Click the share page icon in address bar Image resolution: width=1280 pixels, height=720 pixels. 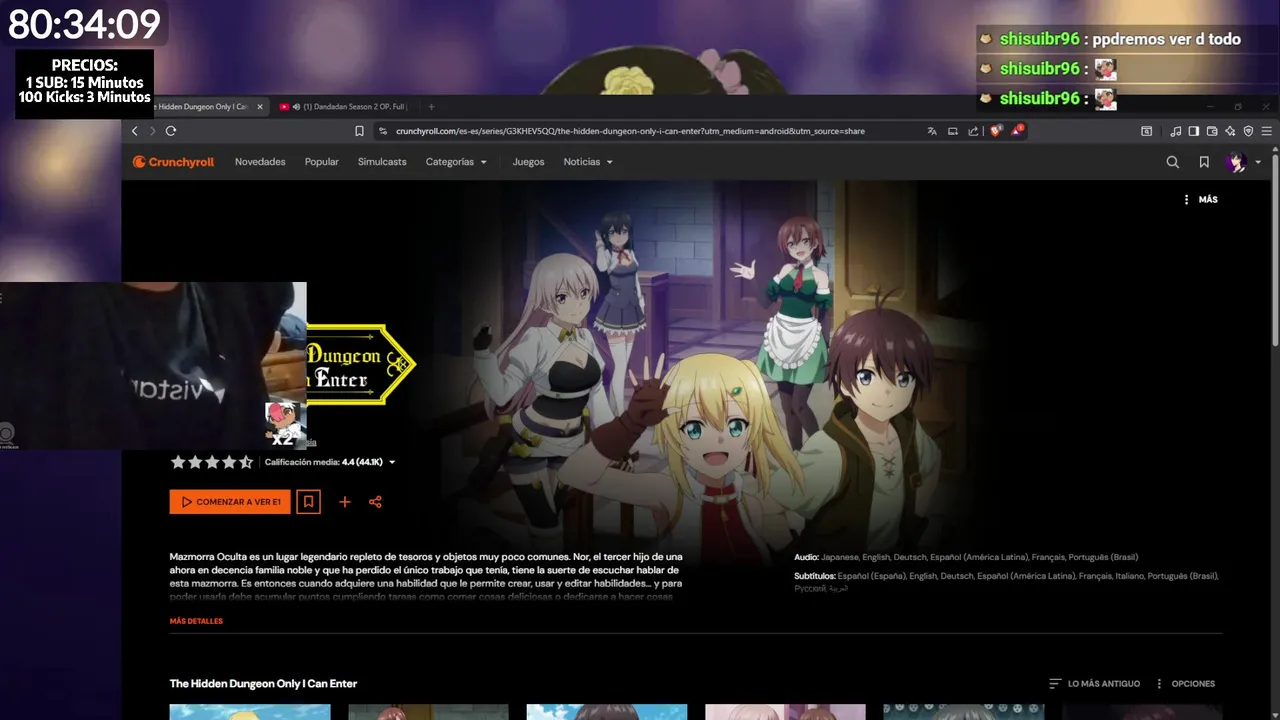pos(973,131)
